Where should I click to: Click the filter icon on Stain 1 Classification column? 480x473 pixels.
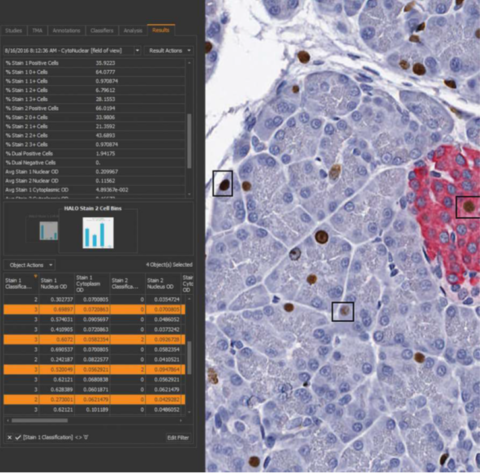[x=35, y=276]
